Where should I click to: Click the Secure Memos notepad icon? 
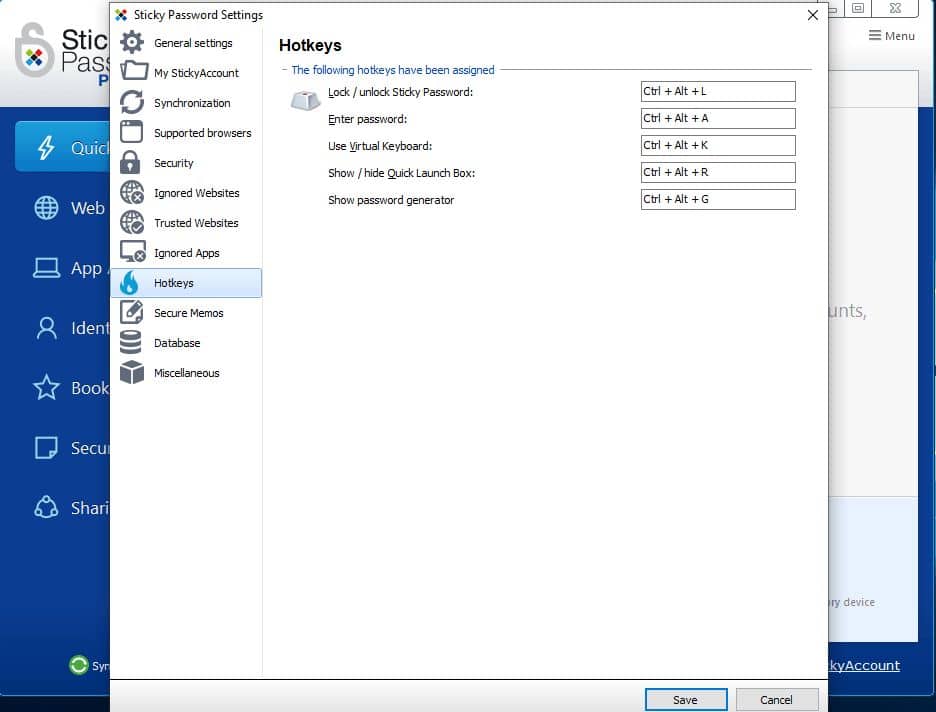coord(132,312)
